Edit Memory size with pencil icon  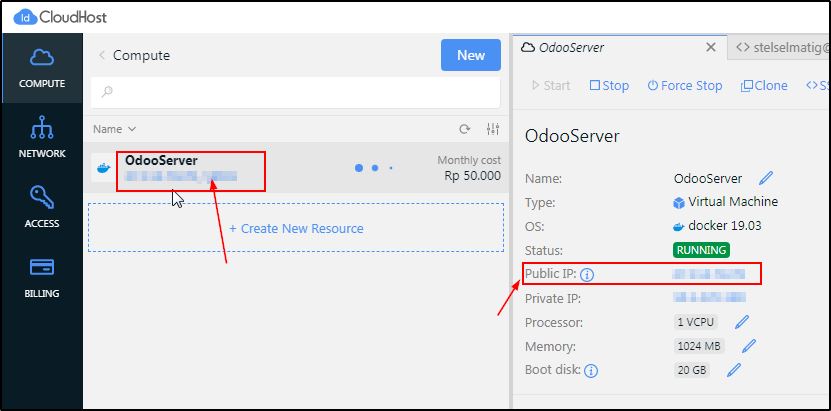pyautogui.click(x=748, y=346)
